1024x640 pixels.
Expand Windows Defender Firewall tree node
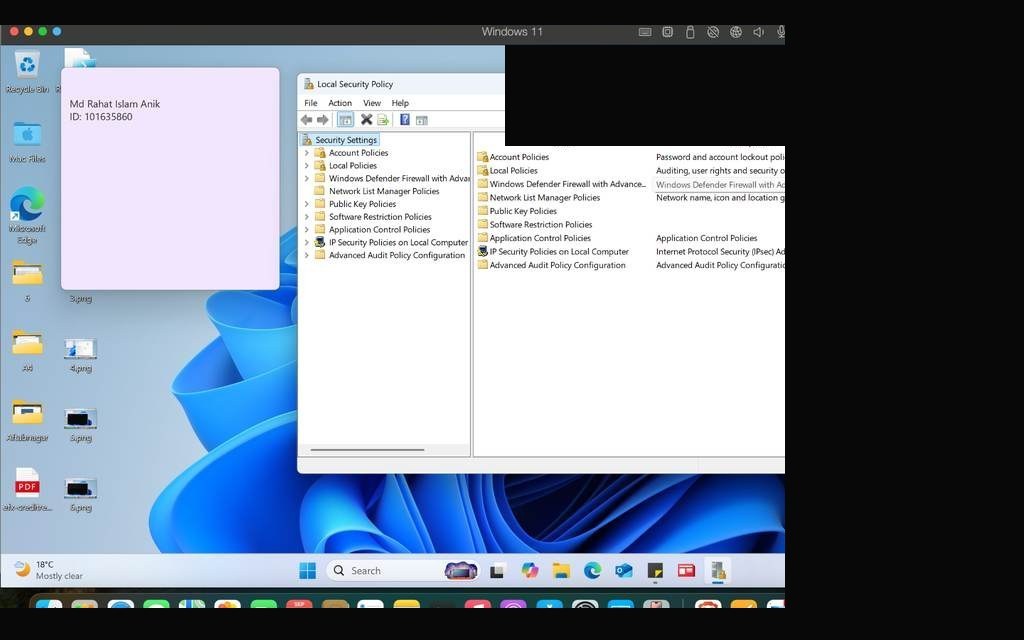click(x=307, y=178)
